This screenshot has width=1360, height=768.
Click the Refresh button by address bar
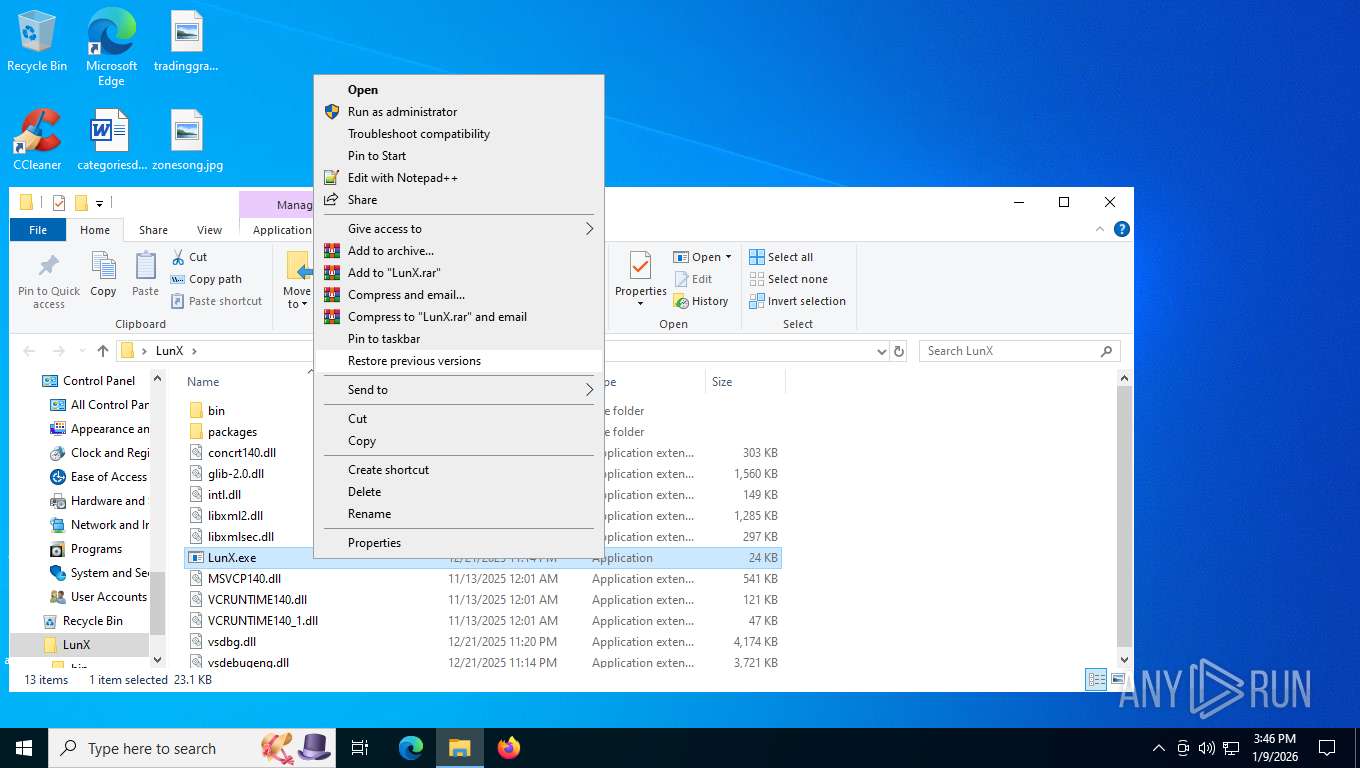pos(899,351)
